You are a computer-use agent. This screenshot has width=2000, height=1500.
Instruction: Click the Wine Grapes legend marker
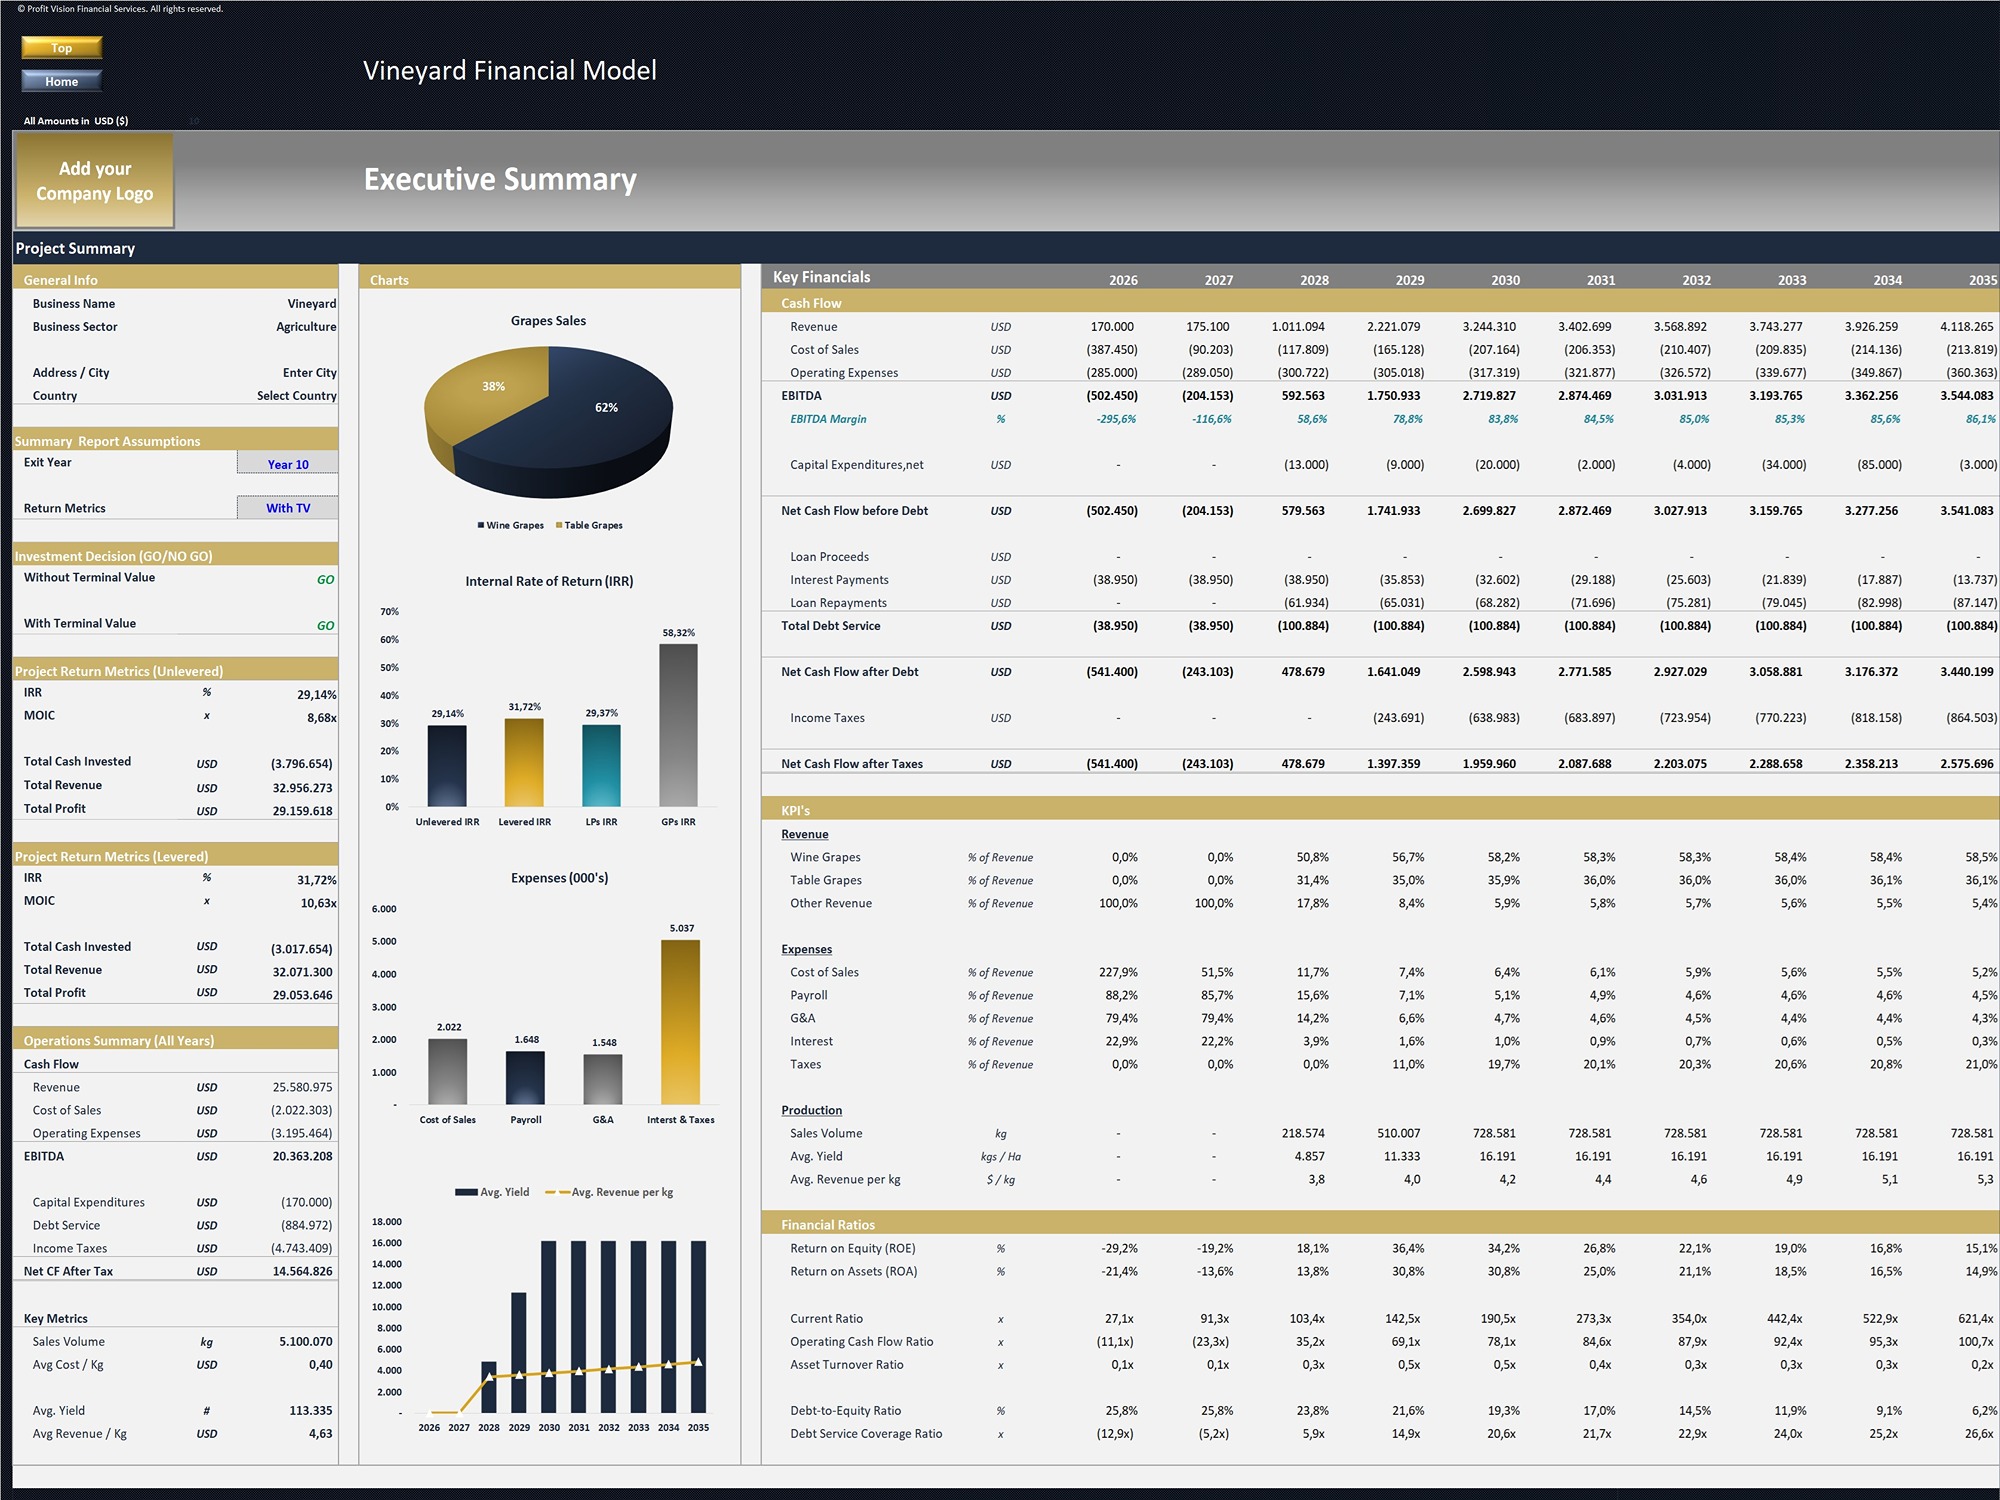tap(482, 525)
